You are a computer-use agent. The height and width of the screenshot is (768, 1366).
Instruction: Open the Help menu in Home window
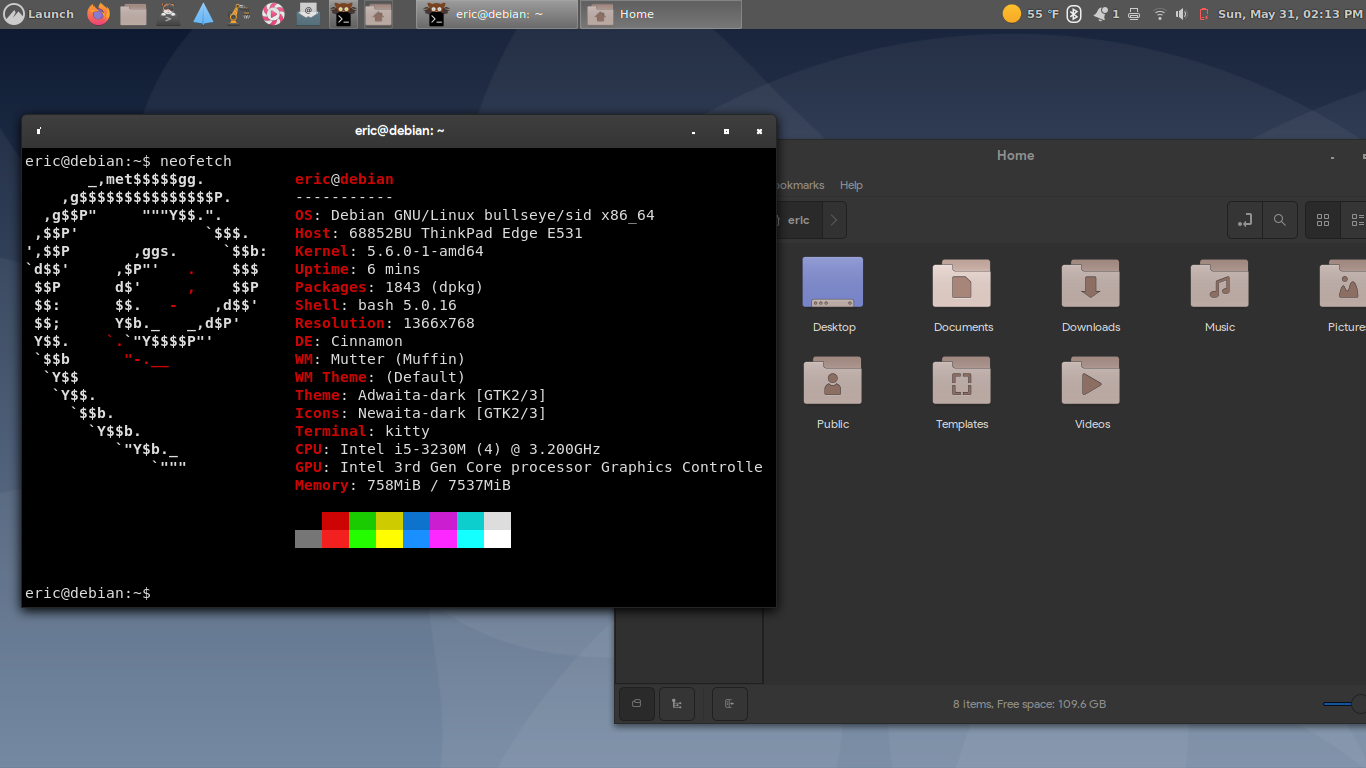tap(851, 185)
